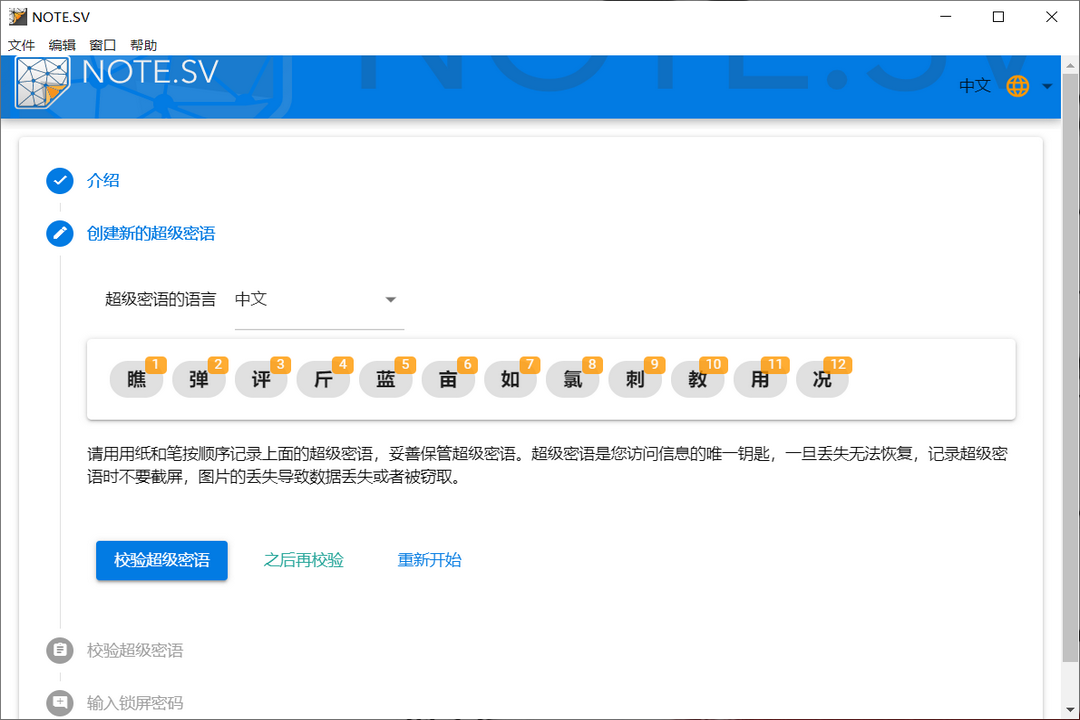This screenshot has height=720, width=1080.
Task: Click the word chip 况 numbered 12
Action: (822, 380)
